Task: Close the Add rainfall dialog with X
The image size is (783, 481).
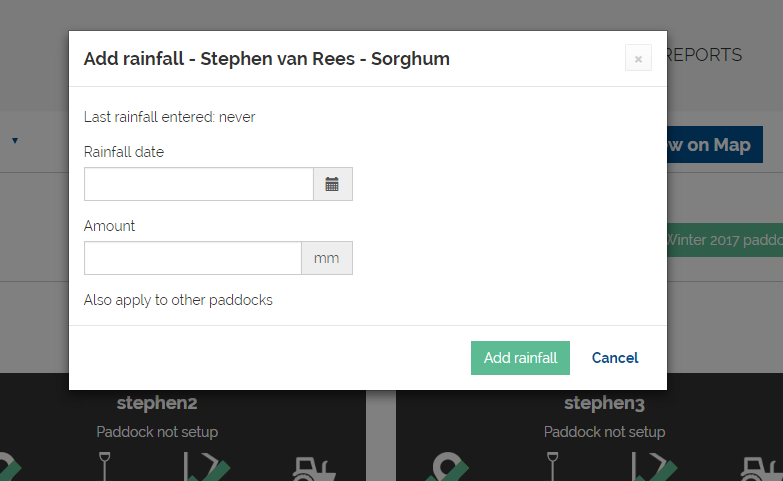Action: [638, 59]
